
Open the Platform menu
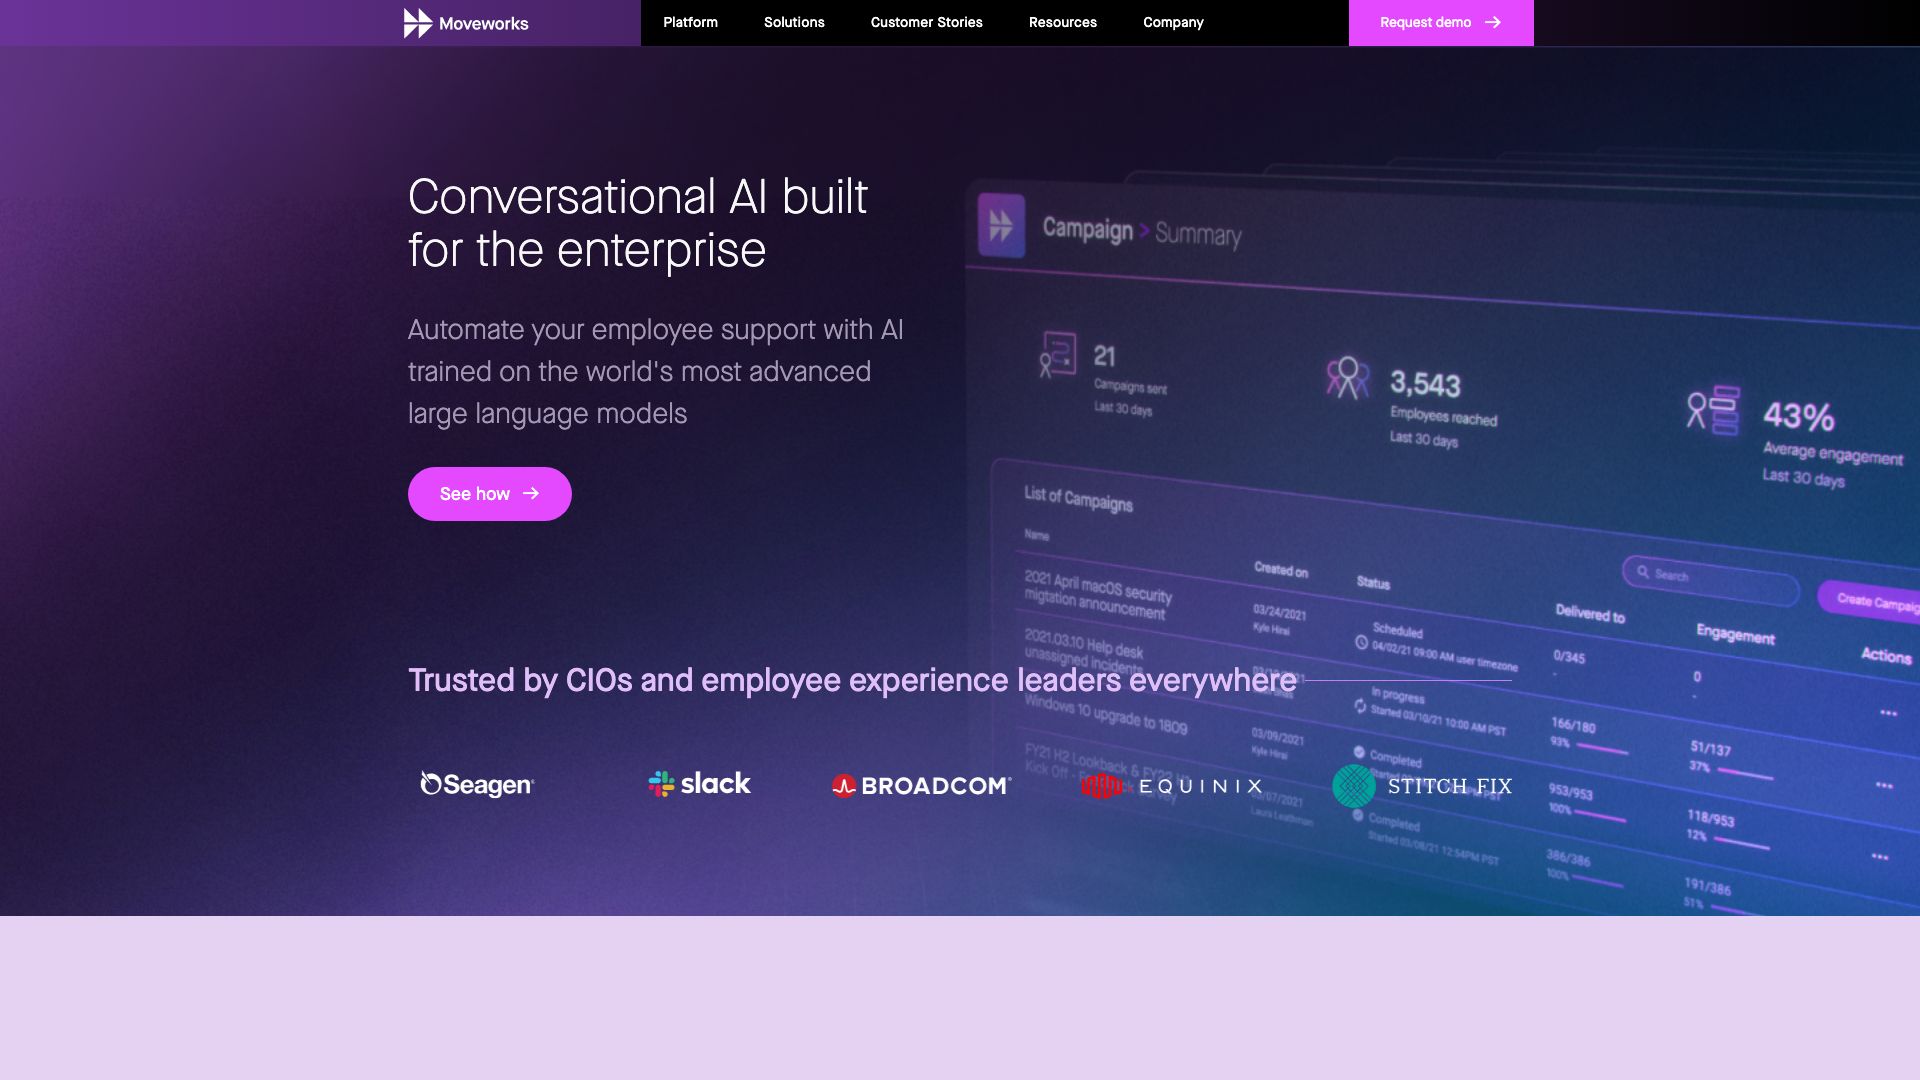coord(690,22)
